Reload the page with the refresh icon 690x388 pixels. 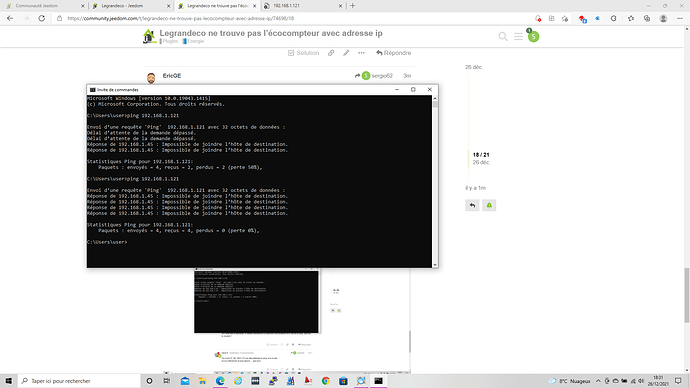42,18
